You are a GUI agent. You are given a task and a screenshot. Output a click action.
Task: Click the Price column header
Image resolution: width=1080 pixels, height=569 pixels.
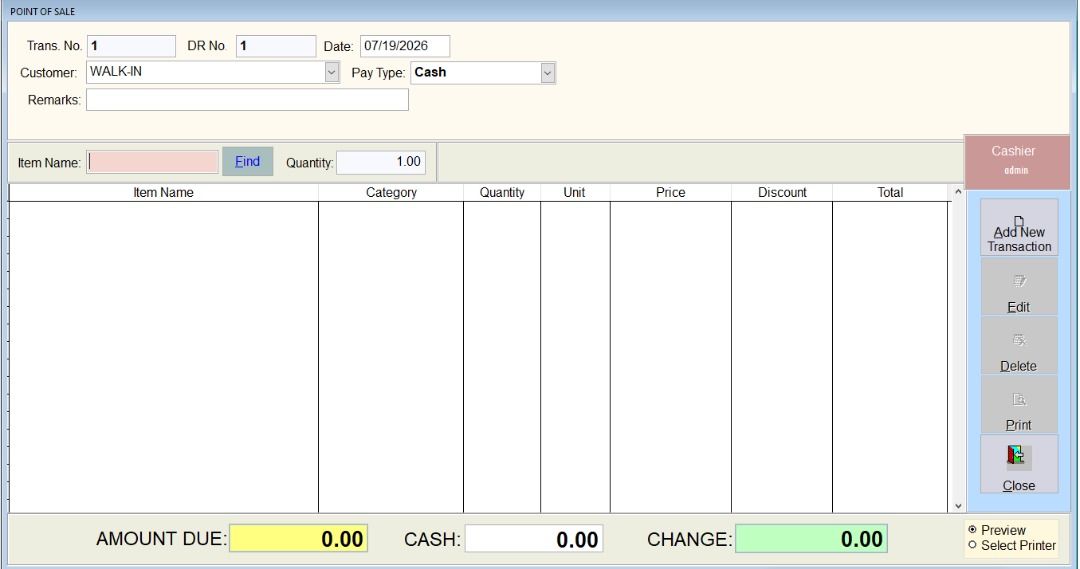pyautogui.click(x=671, y=192)
